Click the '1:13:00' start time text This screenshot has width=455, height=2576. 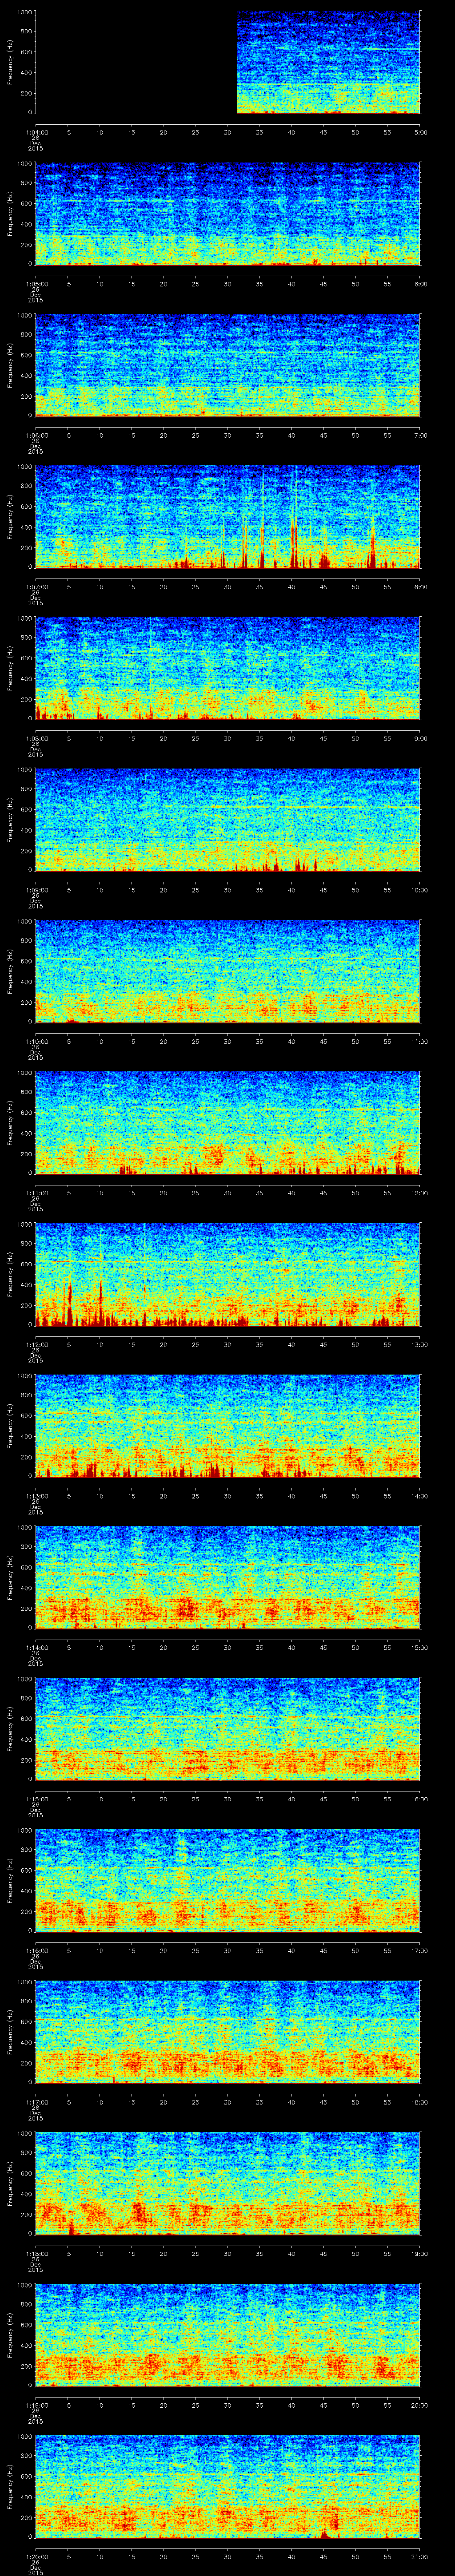(x=36, y=1495)
